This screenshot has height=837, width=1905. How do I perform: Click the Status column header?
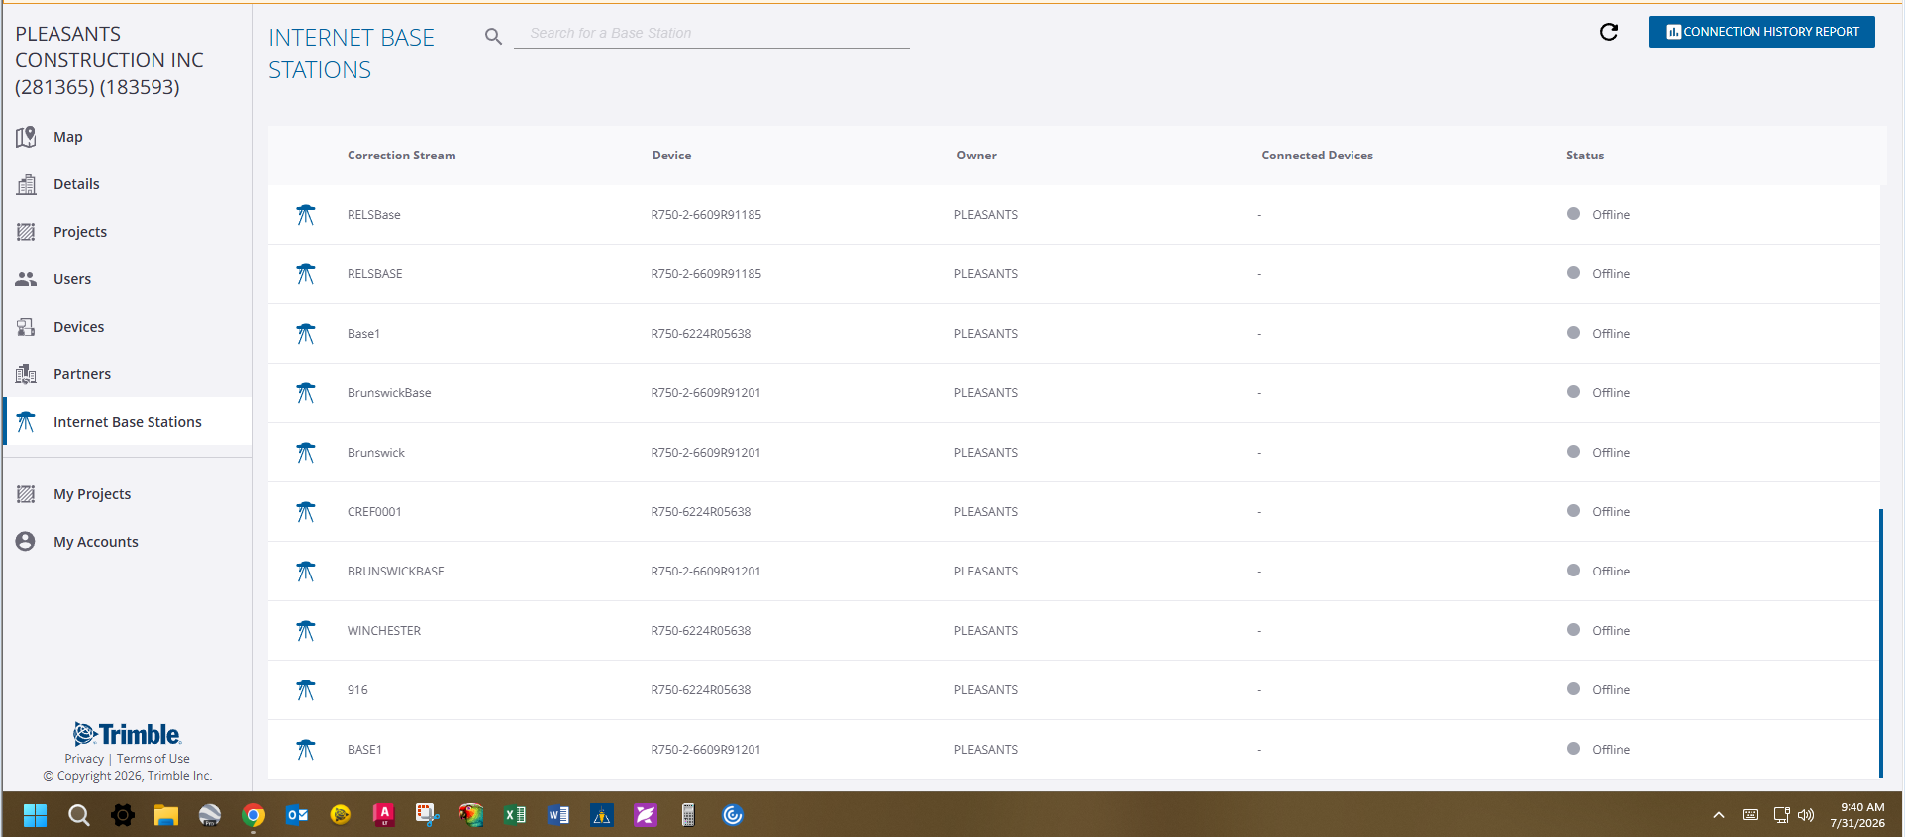point(1585,155)
